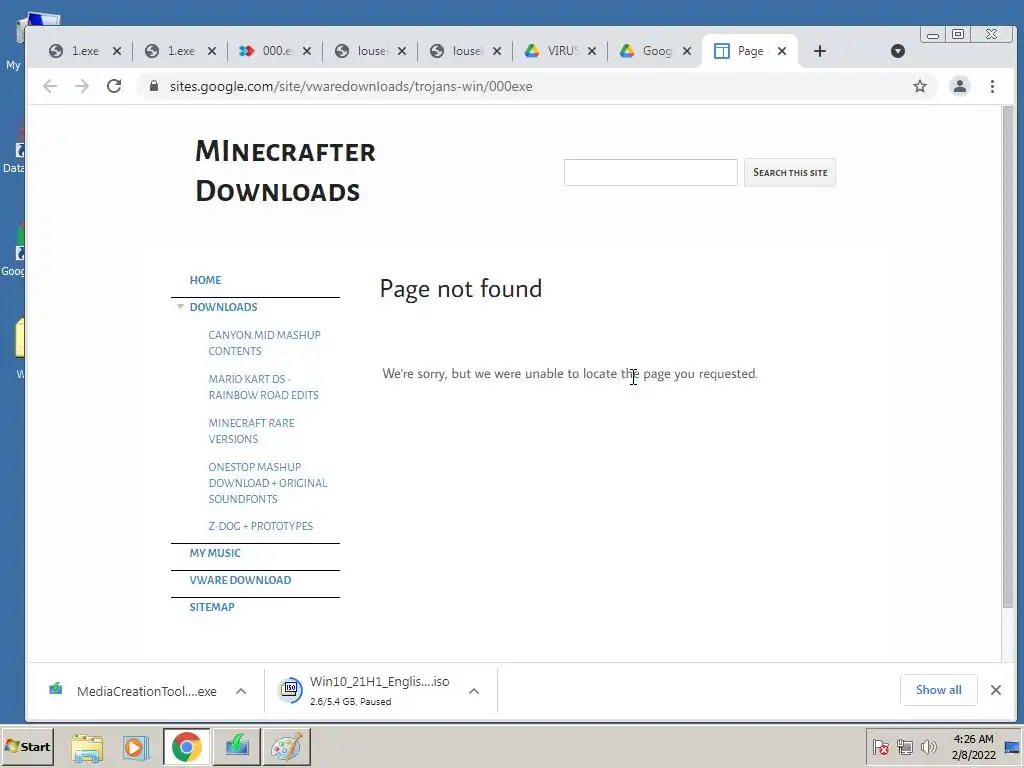Open the Paint taskbar icon

[287, 747]
